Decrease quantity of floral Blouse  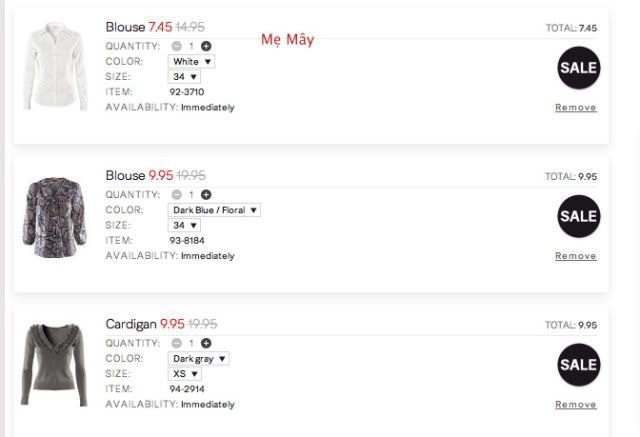176,194
